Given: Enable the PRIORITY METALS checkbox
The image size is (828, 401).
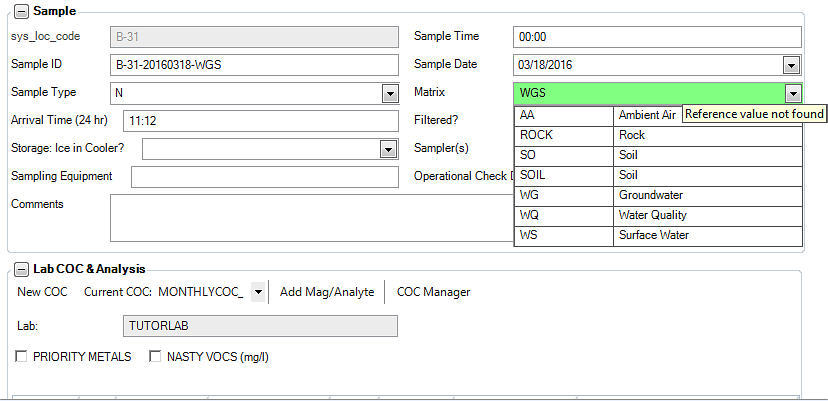Looking at the screenshot, I should (22, 356).
